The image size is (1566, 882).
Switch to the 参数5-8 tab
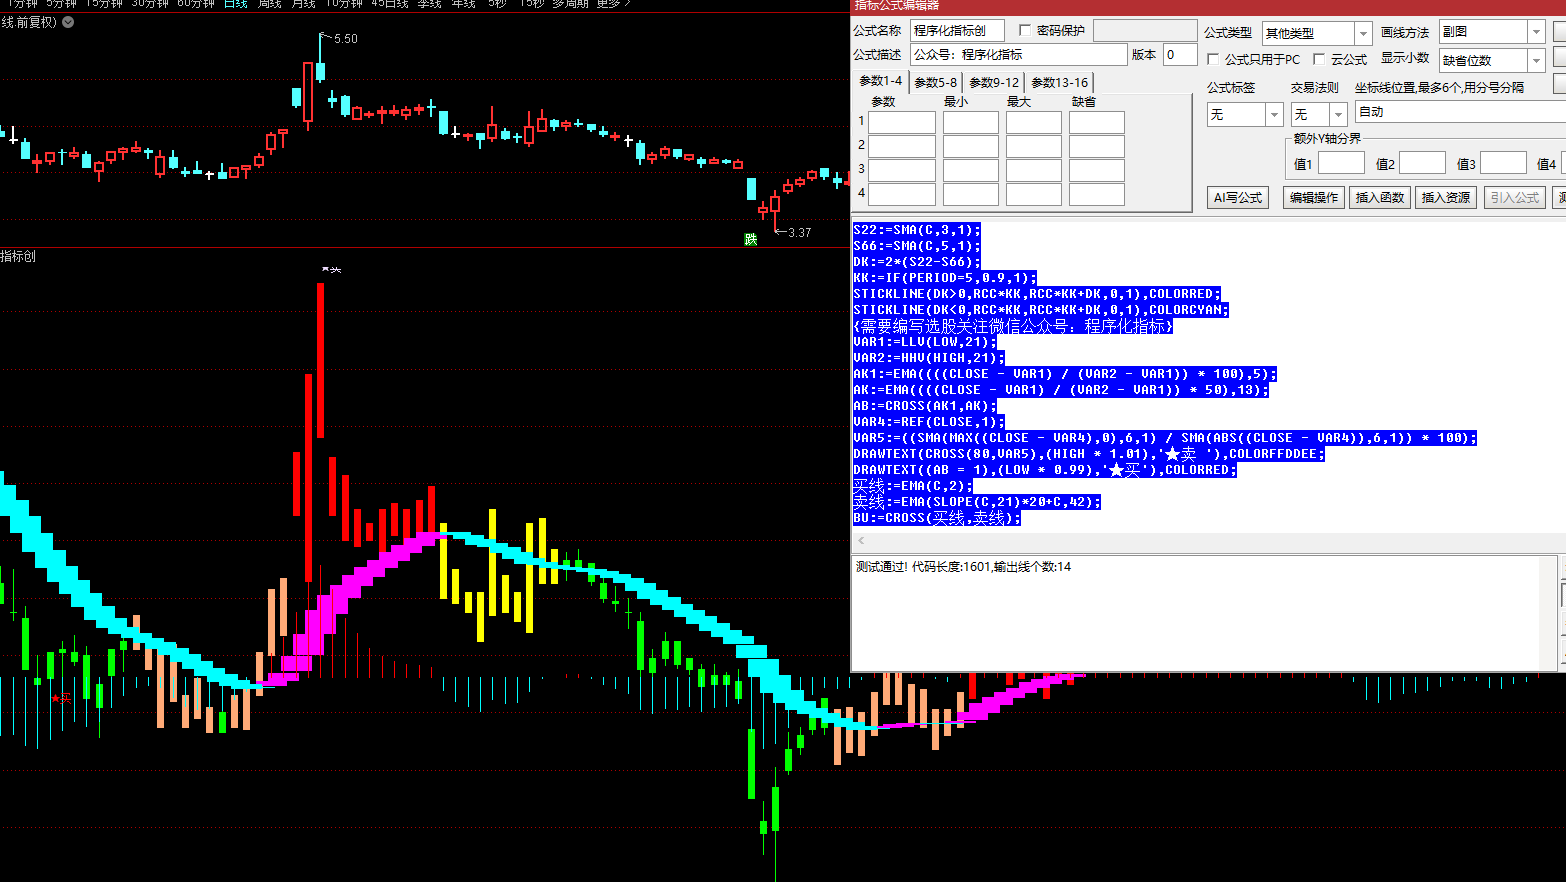point(935,83)
